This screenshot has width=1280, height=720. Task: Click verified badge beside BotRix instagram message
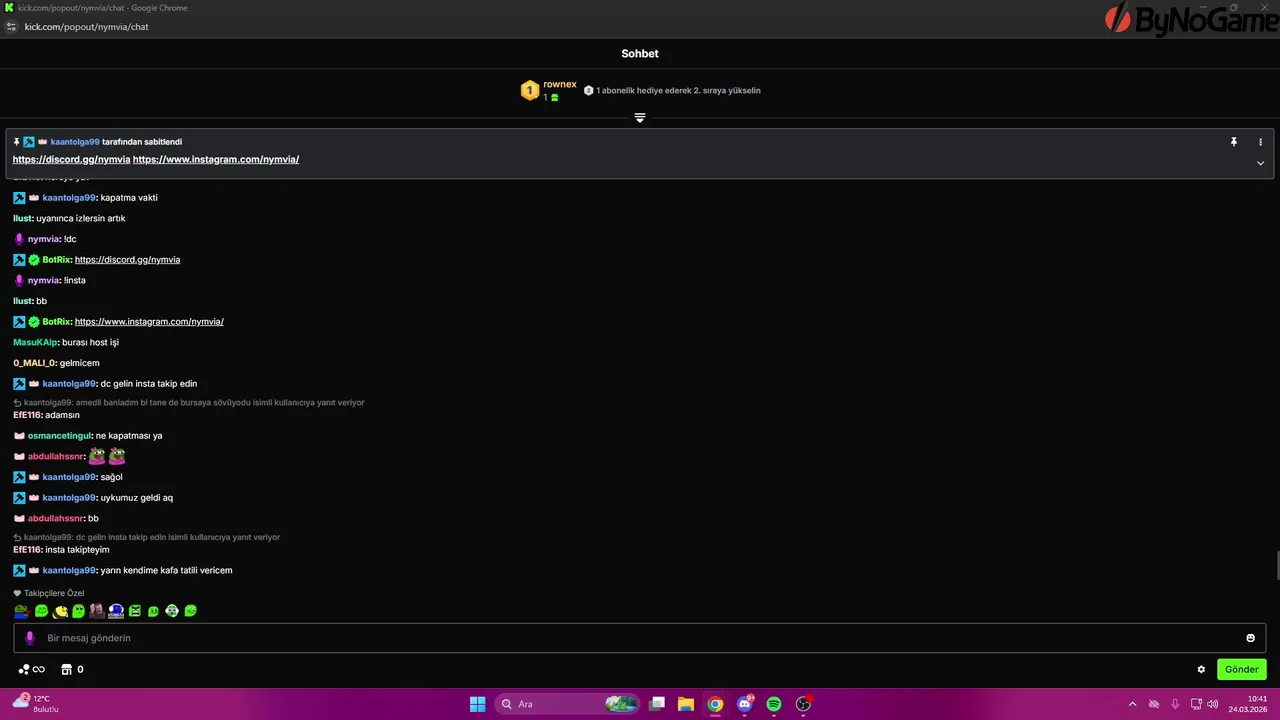click(x=34, y=322)
